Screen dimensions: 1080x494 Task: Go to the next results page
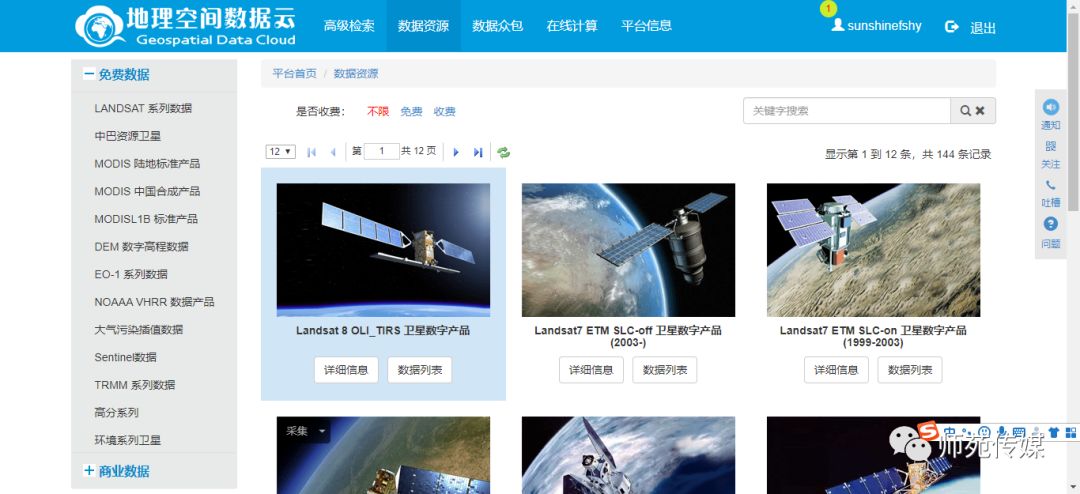coord(456,152)
